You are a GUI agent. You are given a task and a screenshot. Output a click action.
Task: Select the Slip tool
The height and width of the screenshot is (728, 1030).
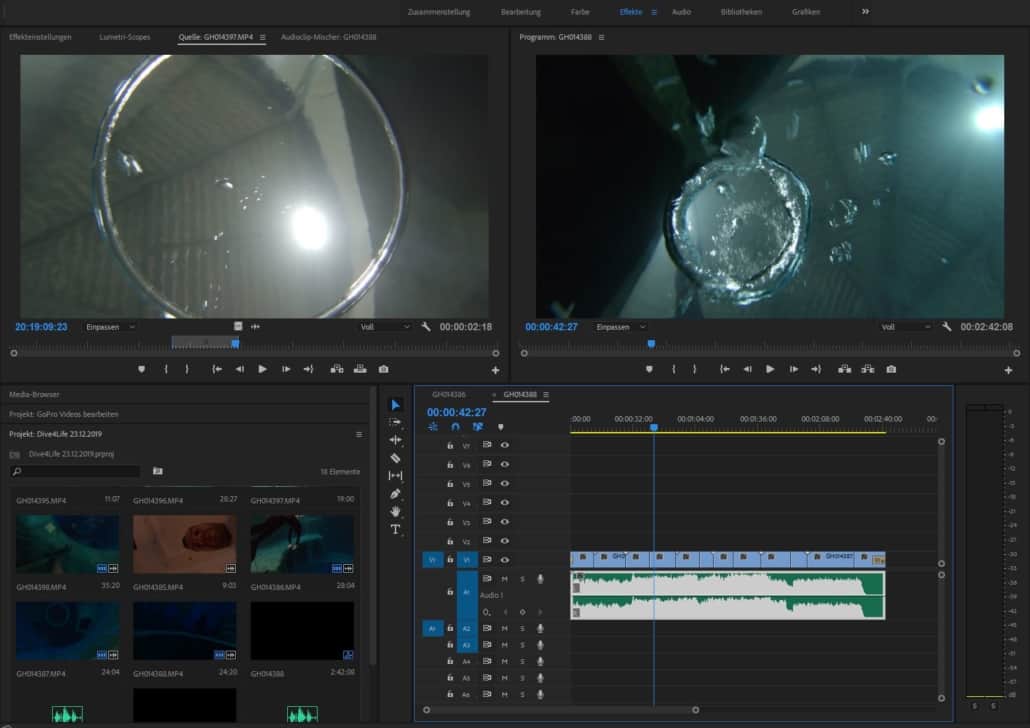(x=395, y=476)
